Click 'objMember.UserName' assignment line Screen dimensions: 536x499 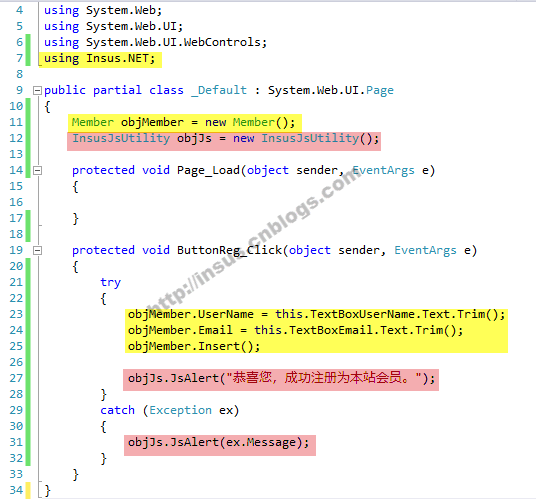(316, 314)
